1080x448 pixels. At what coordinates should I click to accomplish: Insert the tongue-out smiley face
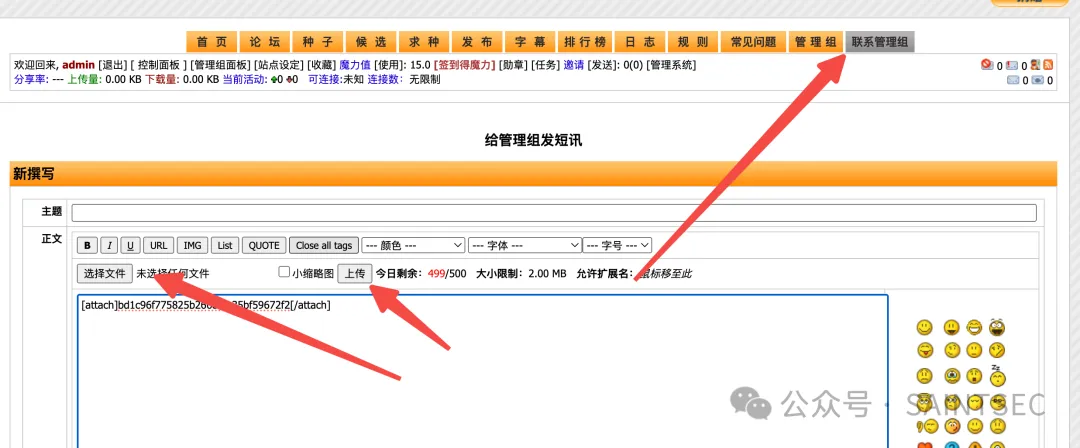click(x=925, y=350)
